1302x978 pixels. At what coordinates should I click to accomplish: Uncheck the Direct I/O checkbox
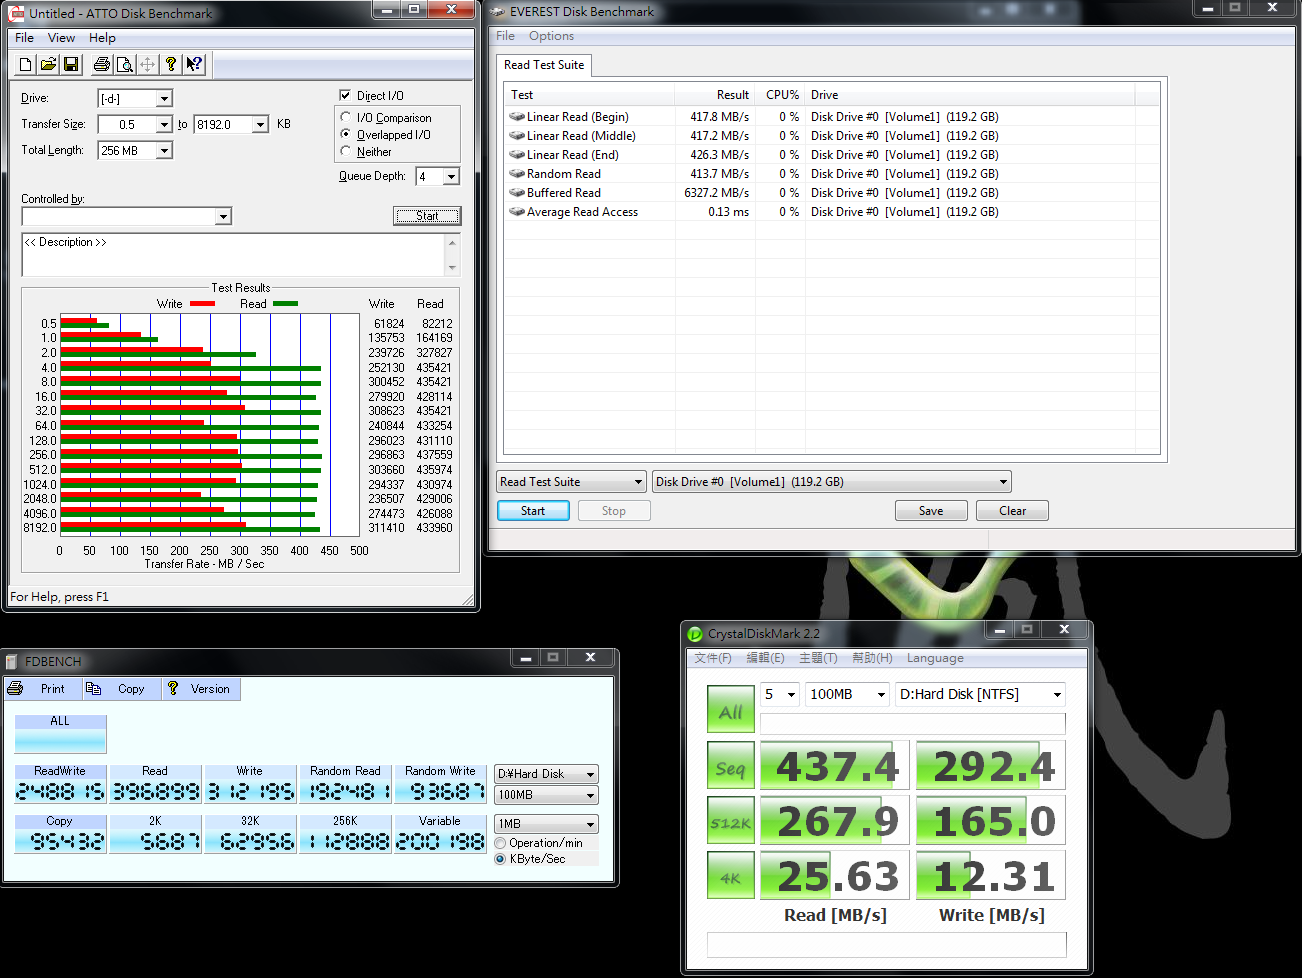(x=346, y=96)
